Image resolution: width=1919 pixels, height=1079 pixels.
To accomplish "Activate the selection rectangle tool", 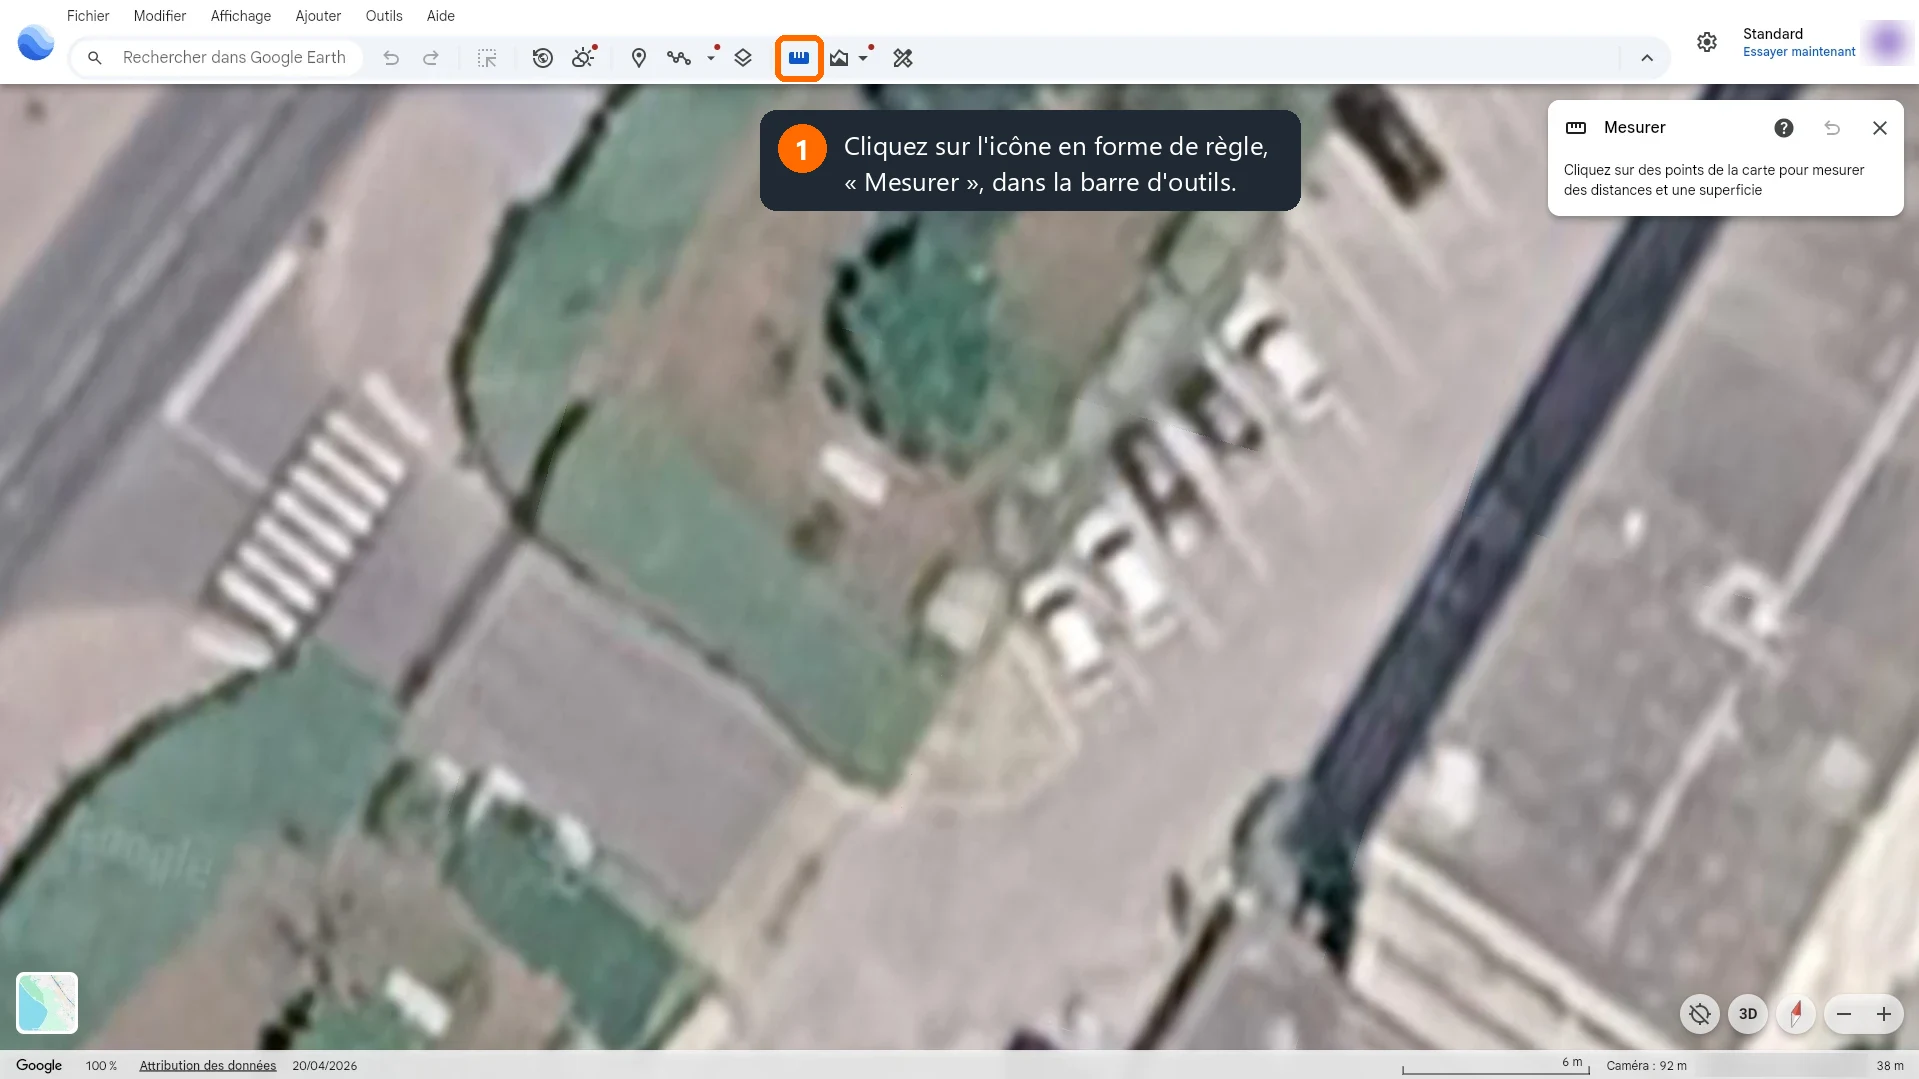I will coord(487,58).
